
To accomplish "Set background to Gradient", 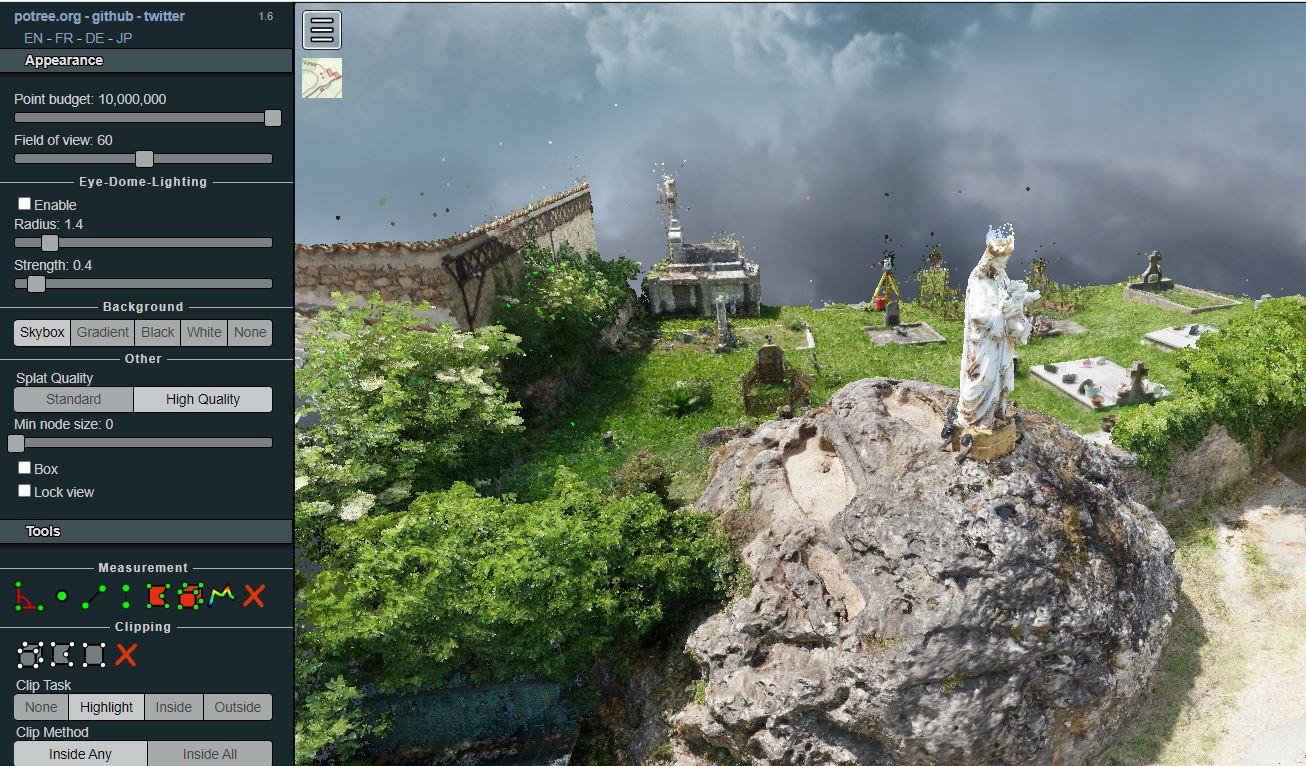I will (x=103, y=333).
